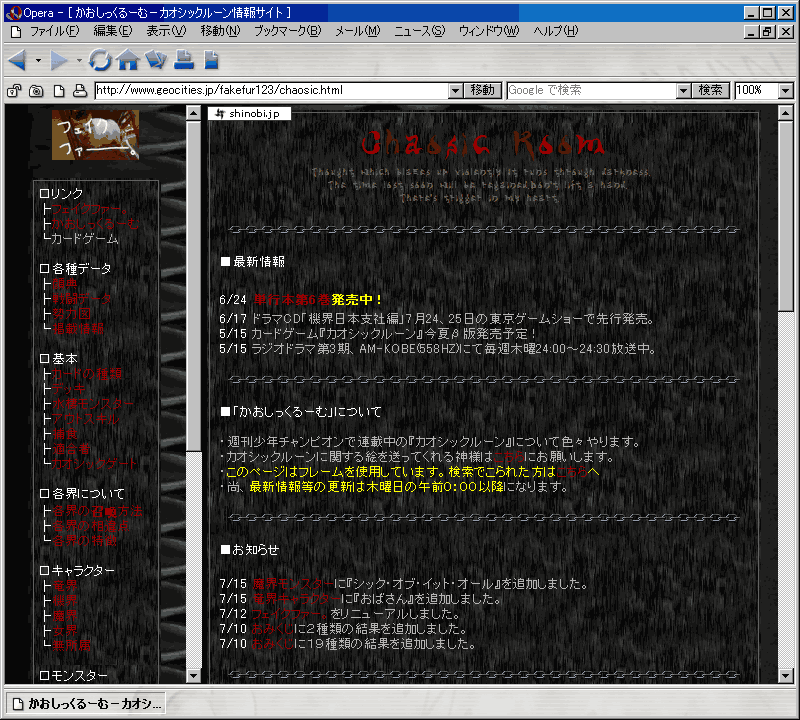The height and width of the screenshot is (720, 800).
Task: Open the 魔界モンスター link in the 7/15 notice
Action: [x=293, y=584]
